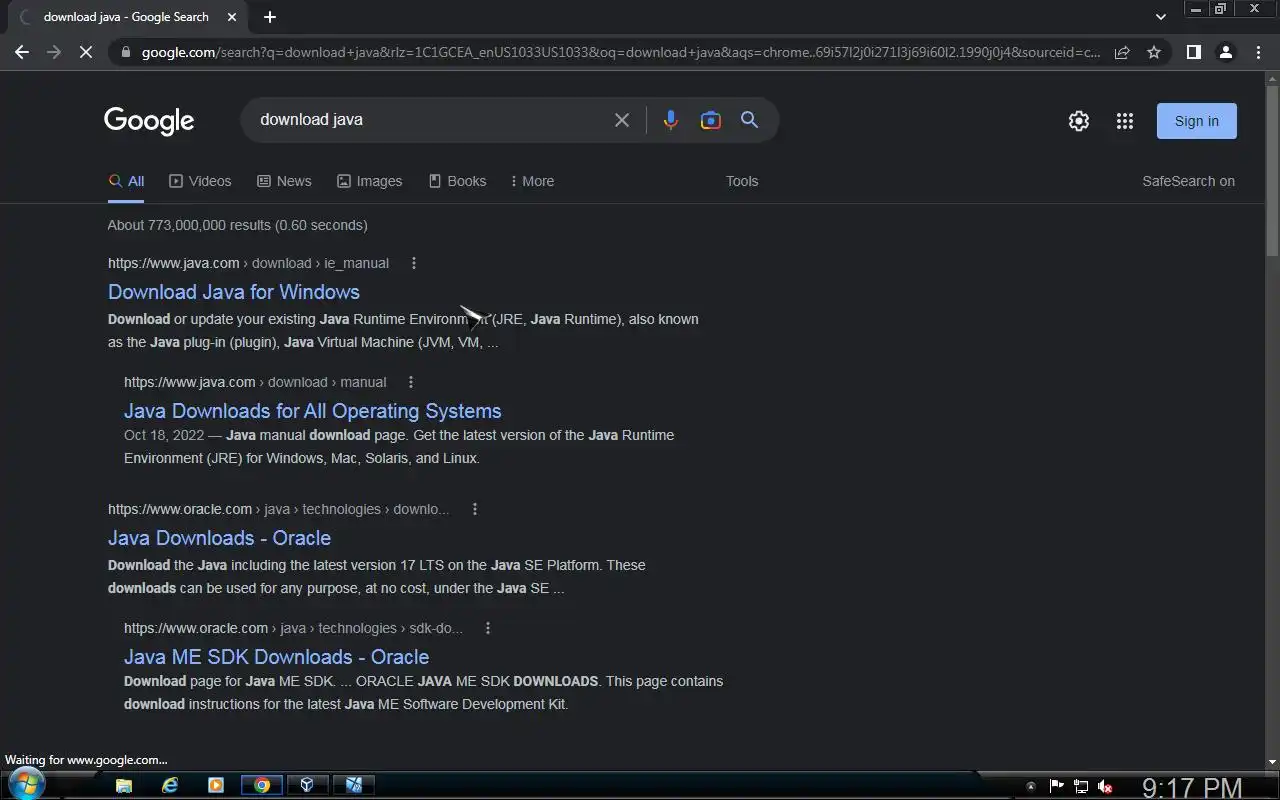Switch to the Books tab
1280x800 pixels.
point(457,181)
